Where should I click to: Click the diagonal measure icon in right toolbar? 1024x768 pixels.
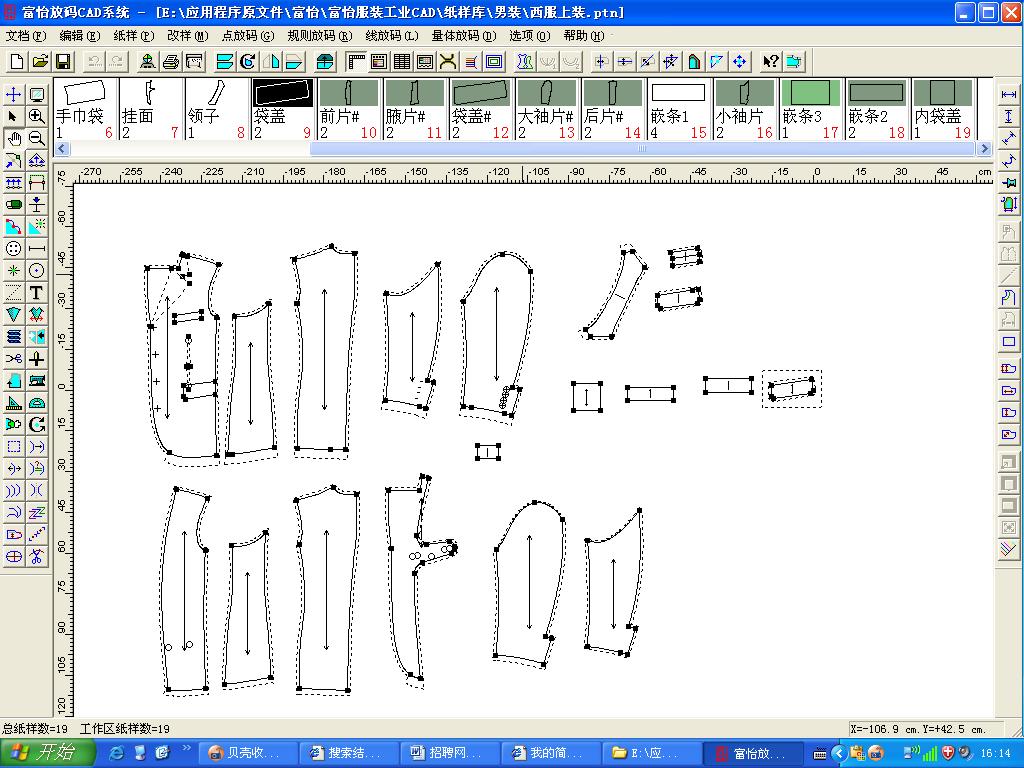coord(1009,138)
